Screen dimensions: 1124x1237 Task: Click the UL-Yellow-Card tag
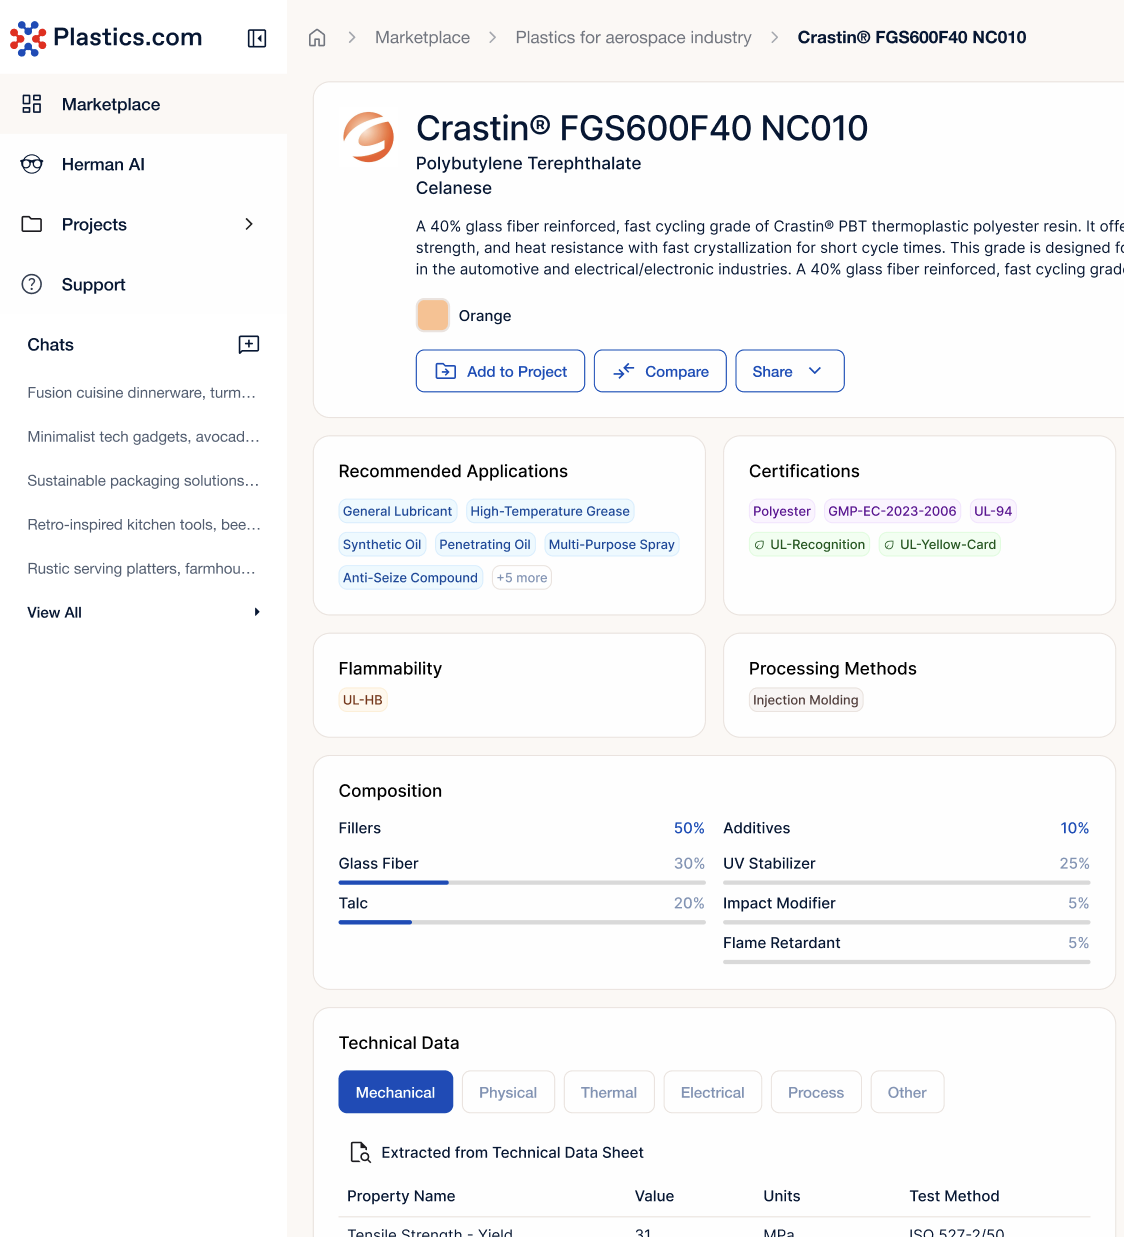coord(940,545)
